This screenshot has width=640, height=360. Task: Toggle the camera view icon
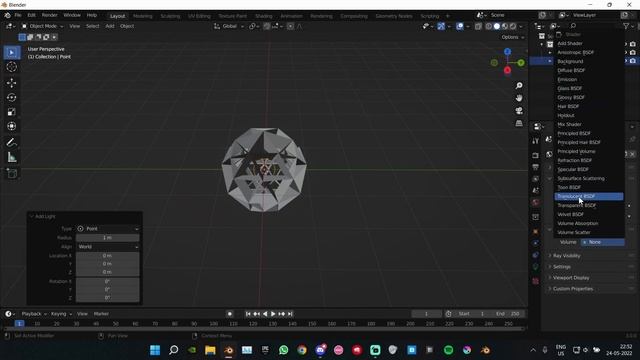pos(519,111)
